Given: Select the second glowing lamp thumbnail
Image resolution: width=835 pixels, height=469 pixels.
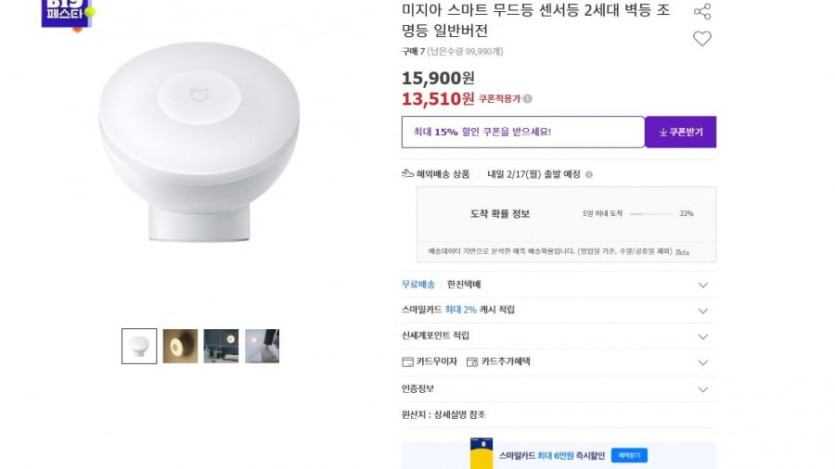Looking at the screenshot, I should (x=180, y=346).
